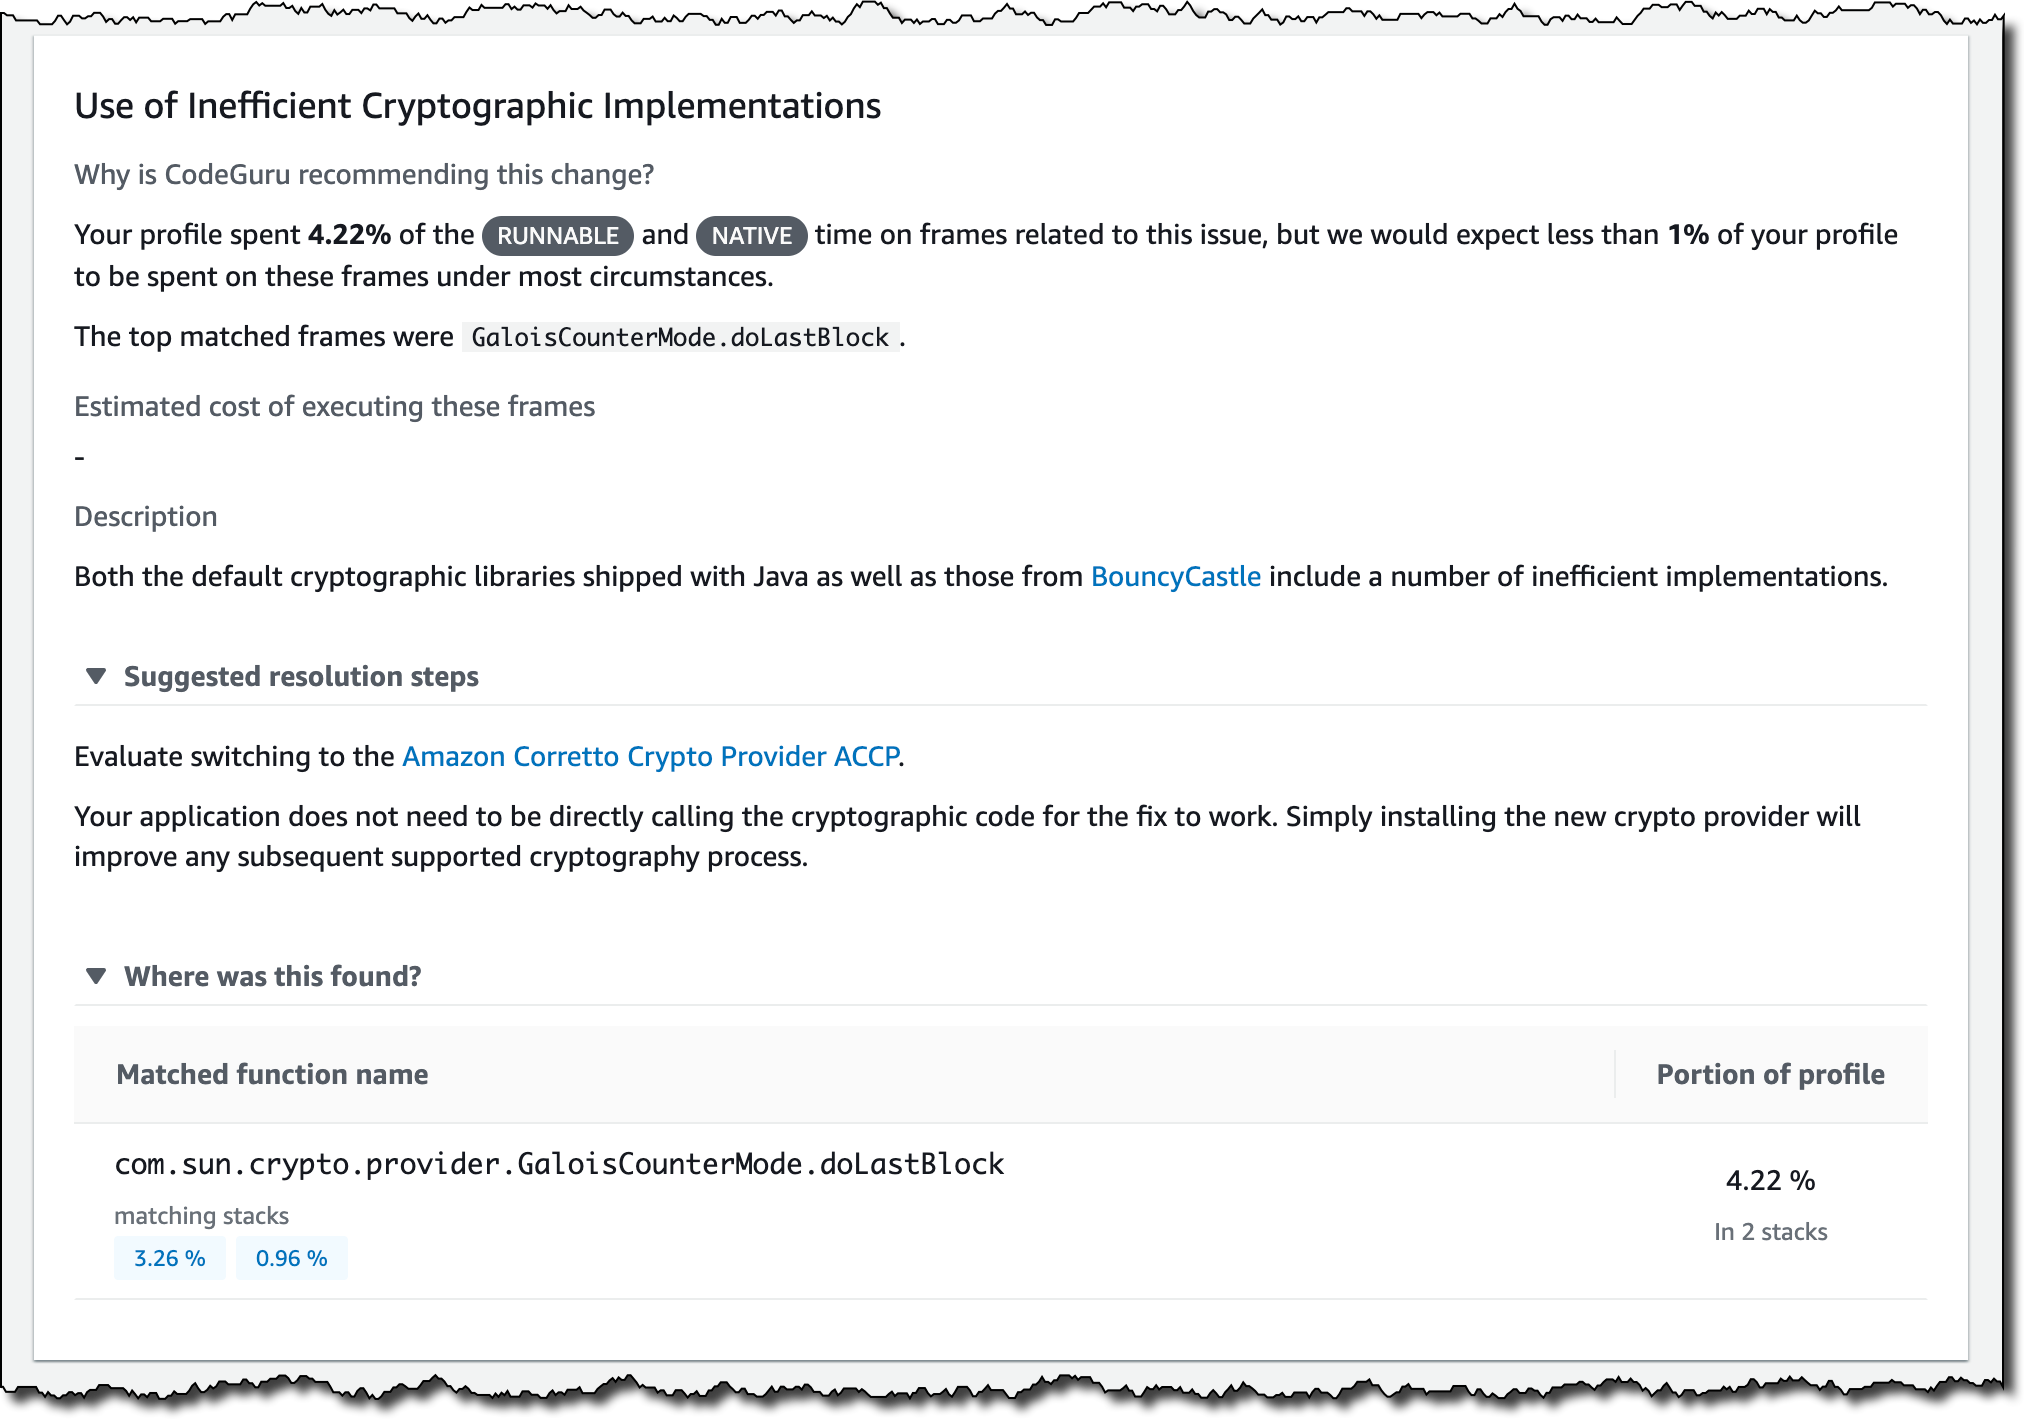Click the matching stacks label
This screenshot has width=2024, height=1420.
[x=201, y=1216]
